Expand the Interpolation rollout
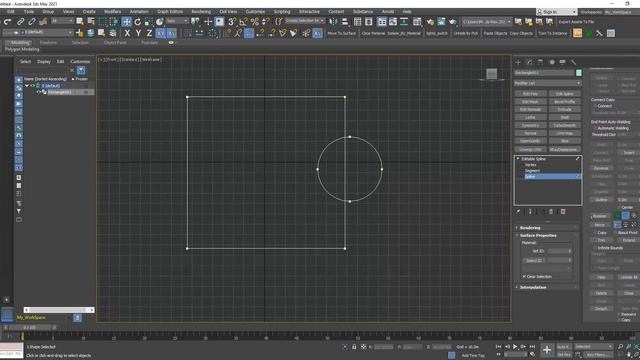The height and width of the screenshot is (360, 640). coord(546,287)
